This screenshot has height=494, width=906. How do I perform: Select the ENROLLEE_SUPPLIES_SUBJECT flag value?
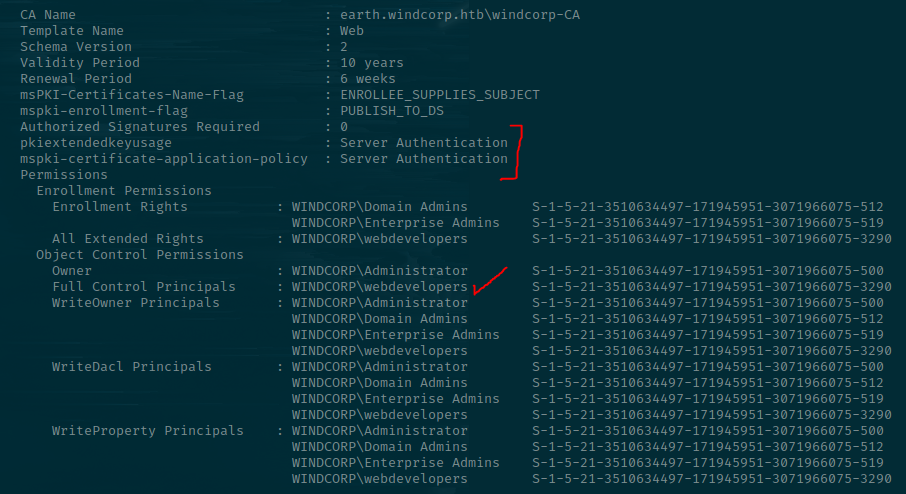click(440, 95)
